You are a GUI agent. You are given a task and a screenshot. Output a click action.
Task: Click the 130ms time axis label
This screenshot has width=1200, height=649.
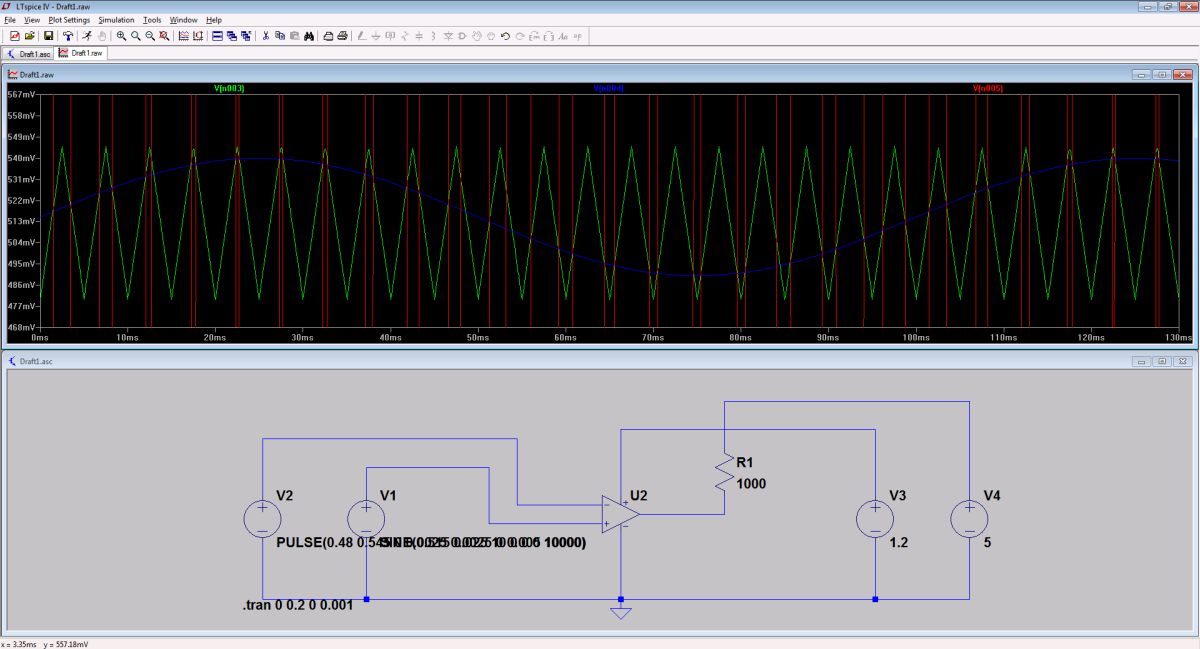click(x=1181, y=338)
